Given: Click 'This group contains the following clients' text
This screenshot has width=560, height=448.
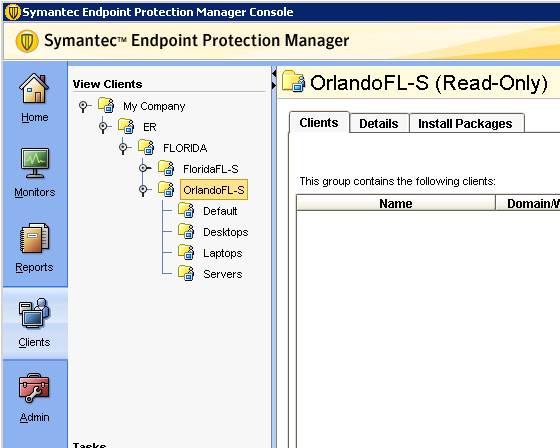Looking at the screenshot, I should tap(398, 181).
